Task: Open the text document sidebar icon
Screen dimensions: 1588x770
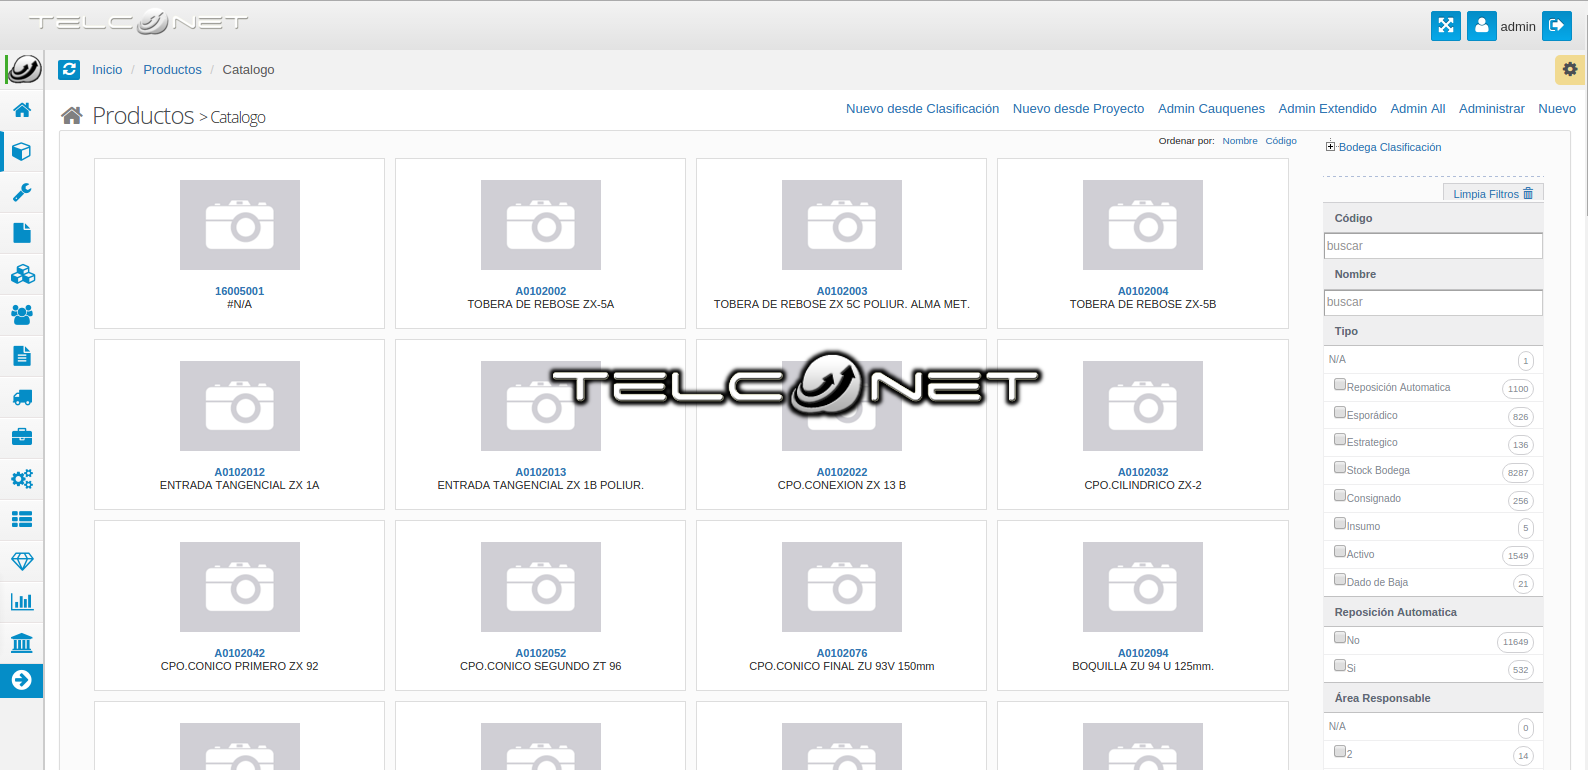Action: click(x=22, y=356)
